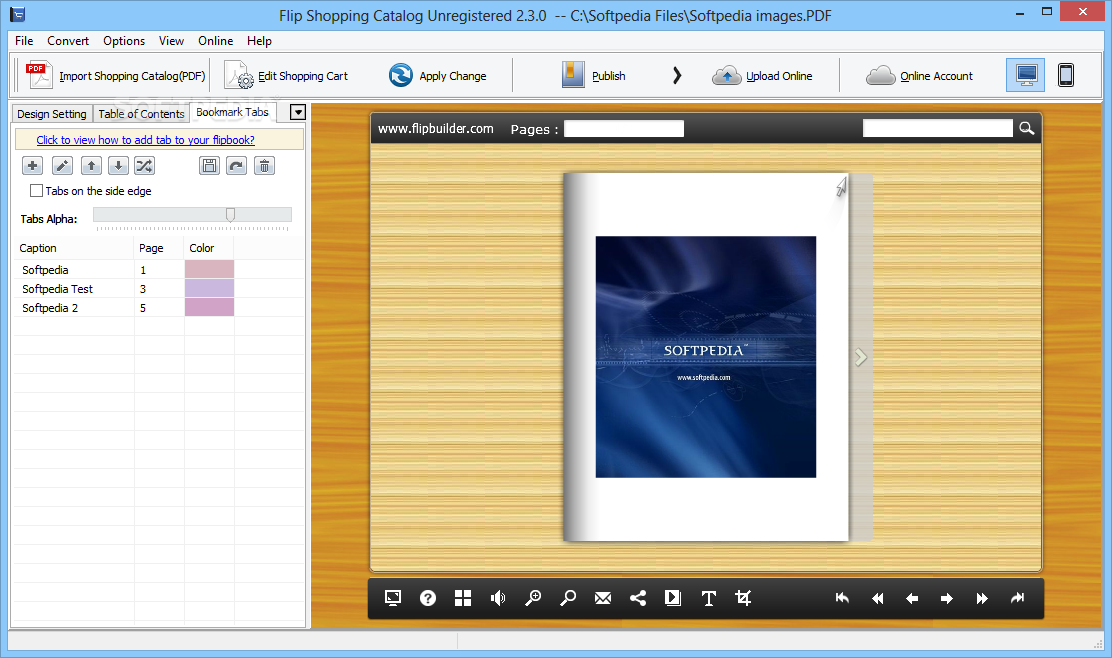Click the Tabs Alpha slider handle
The width and height of the screenshot is (1112, 658).
(x=230, y=215)
